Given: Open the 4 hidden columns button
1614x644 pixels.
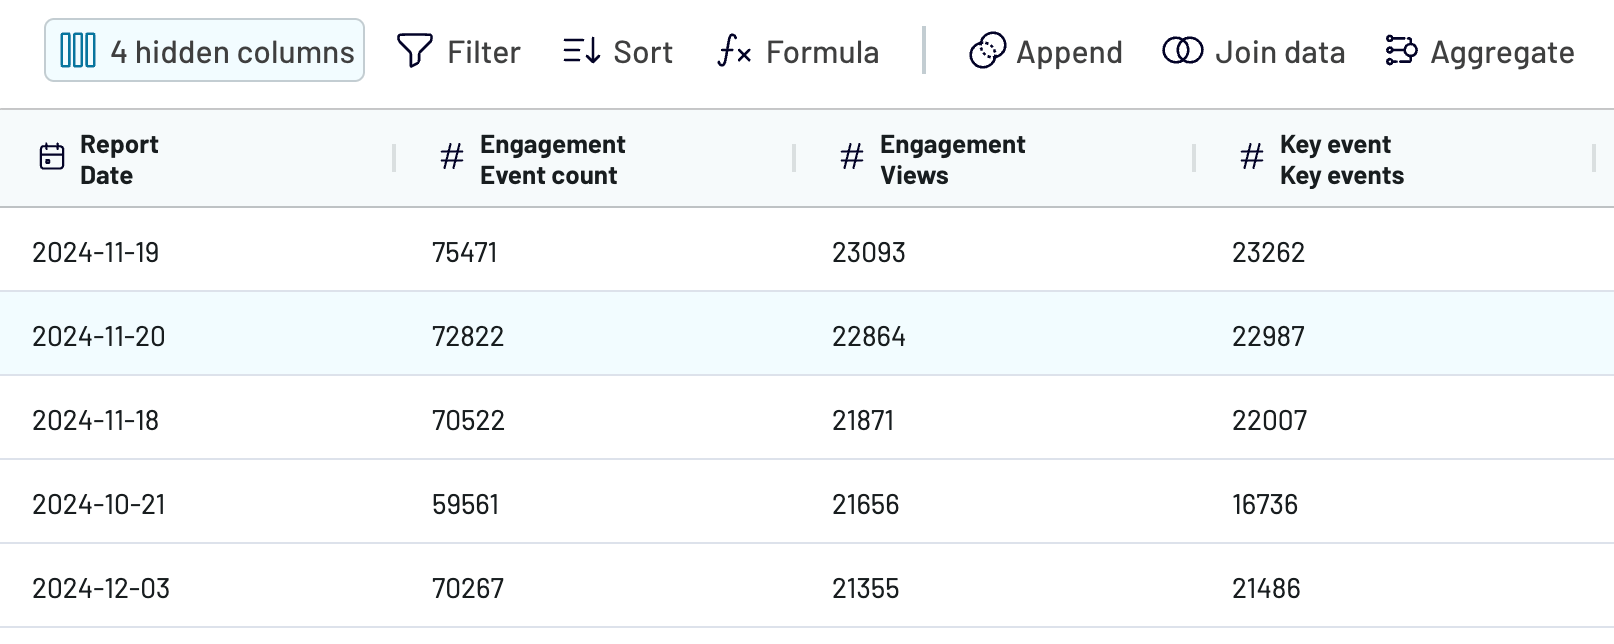Looking at the screenshot, I should 204,50.
